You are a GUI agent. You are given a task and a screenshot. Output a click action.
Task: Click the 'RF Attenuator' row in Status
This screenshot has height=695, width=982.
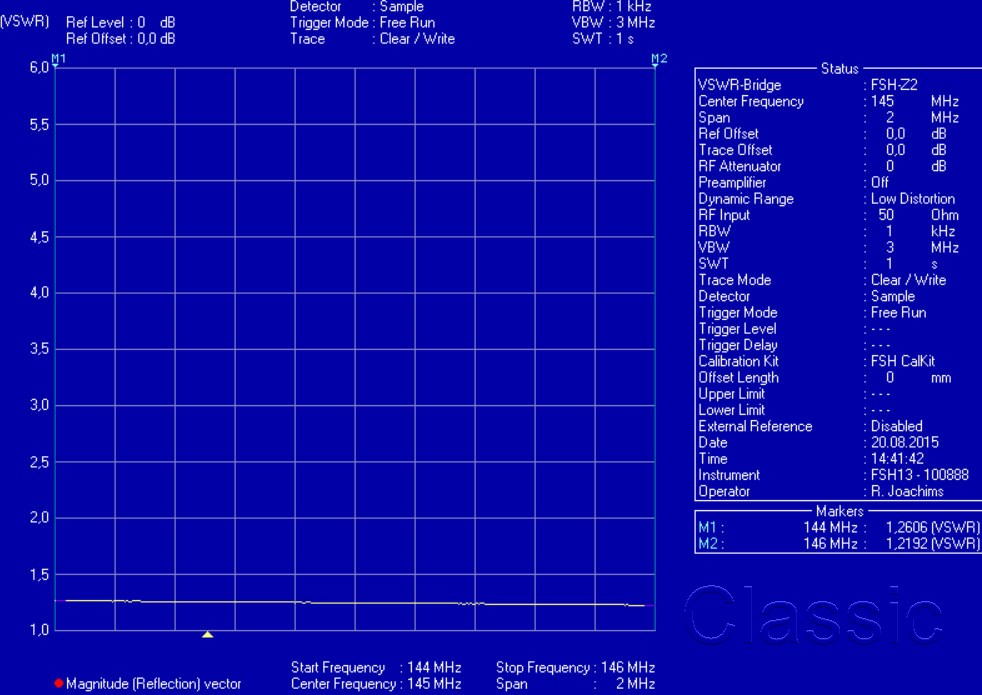pos(822,167)
